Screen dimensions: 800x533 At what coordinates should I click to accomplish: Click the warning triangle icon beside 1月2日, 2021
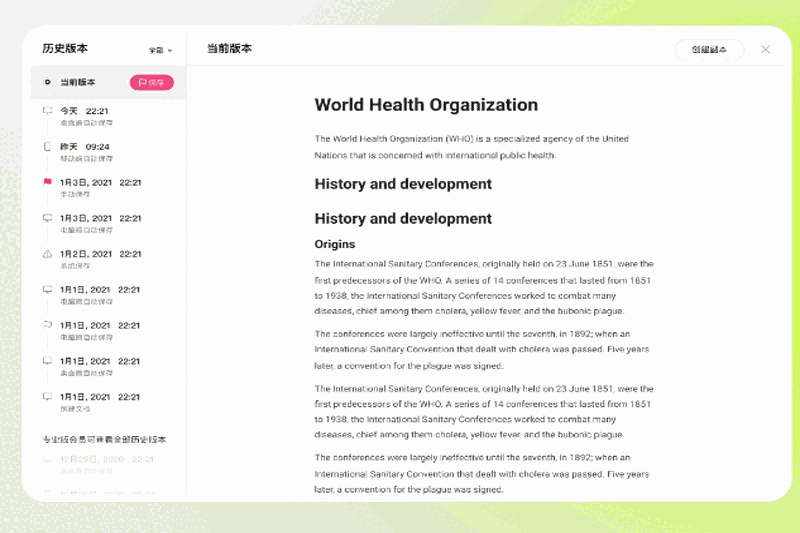coord(47,254)
